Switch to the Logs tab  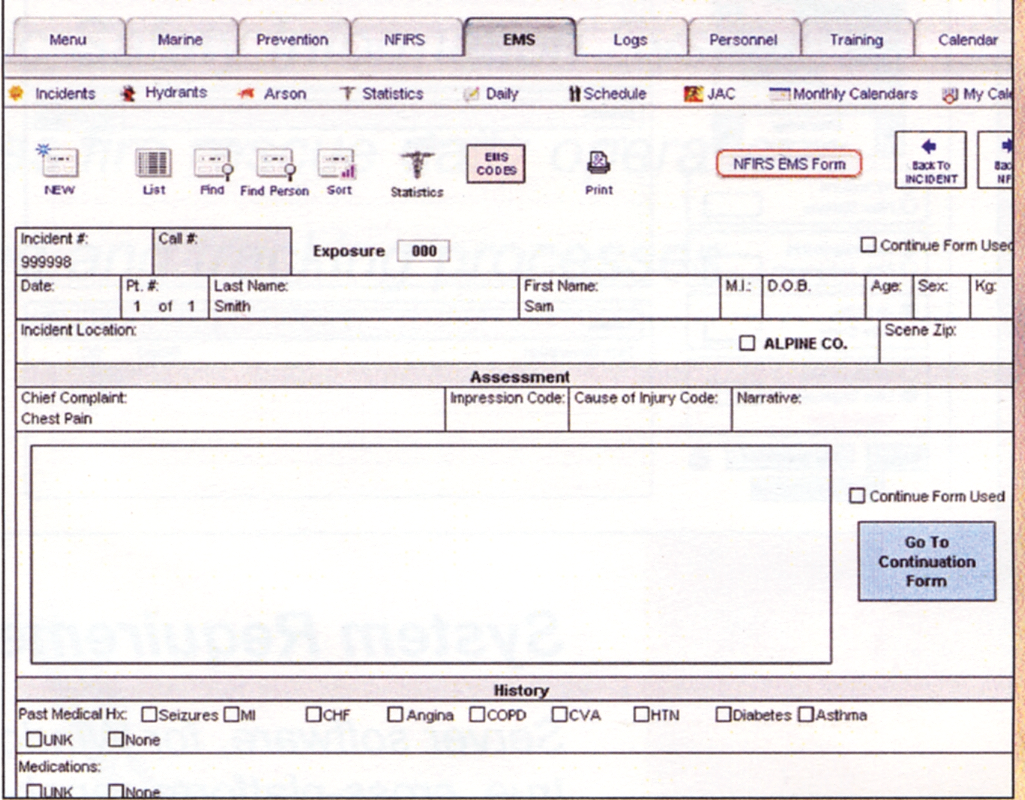[x=632, y=39]
